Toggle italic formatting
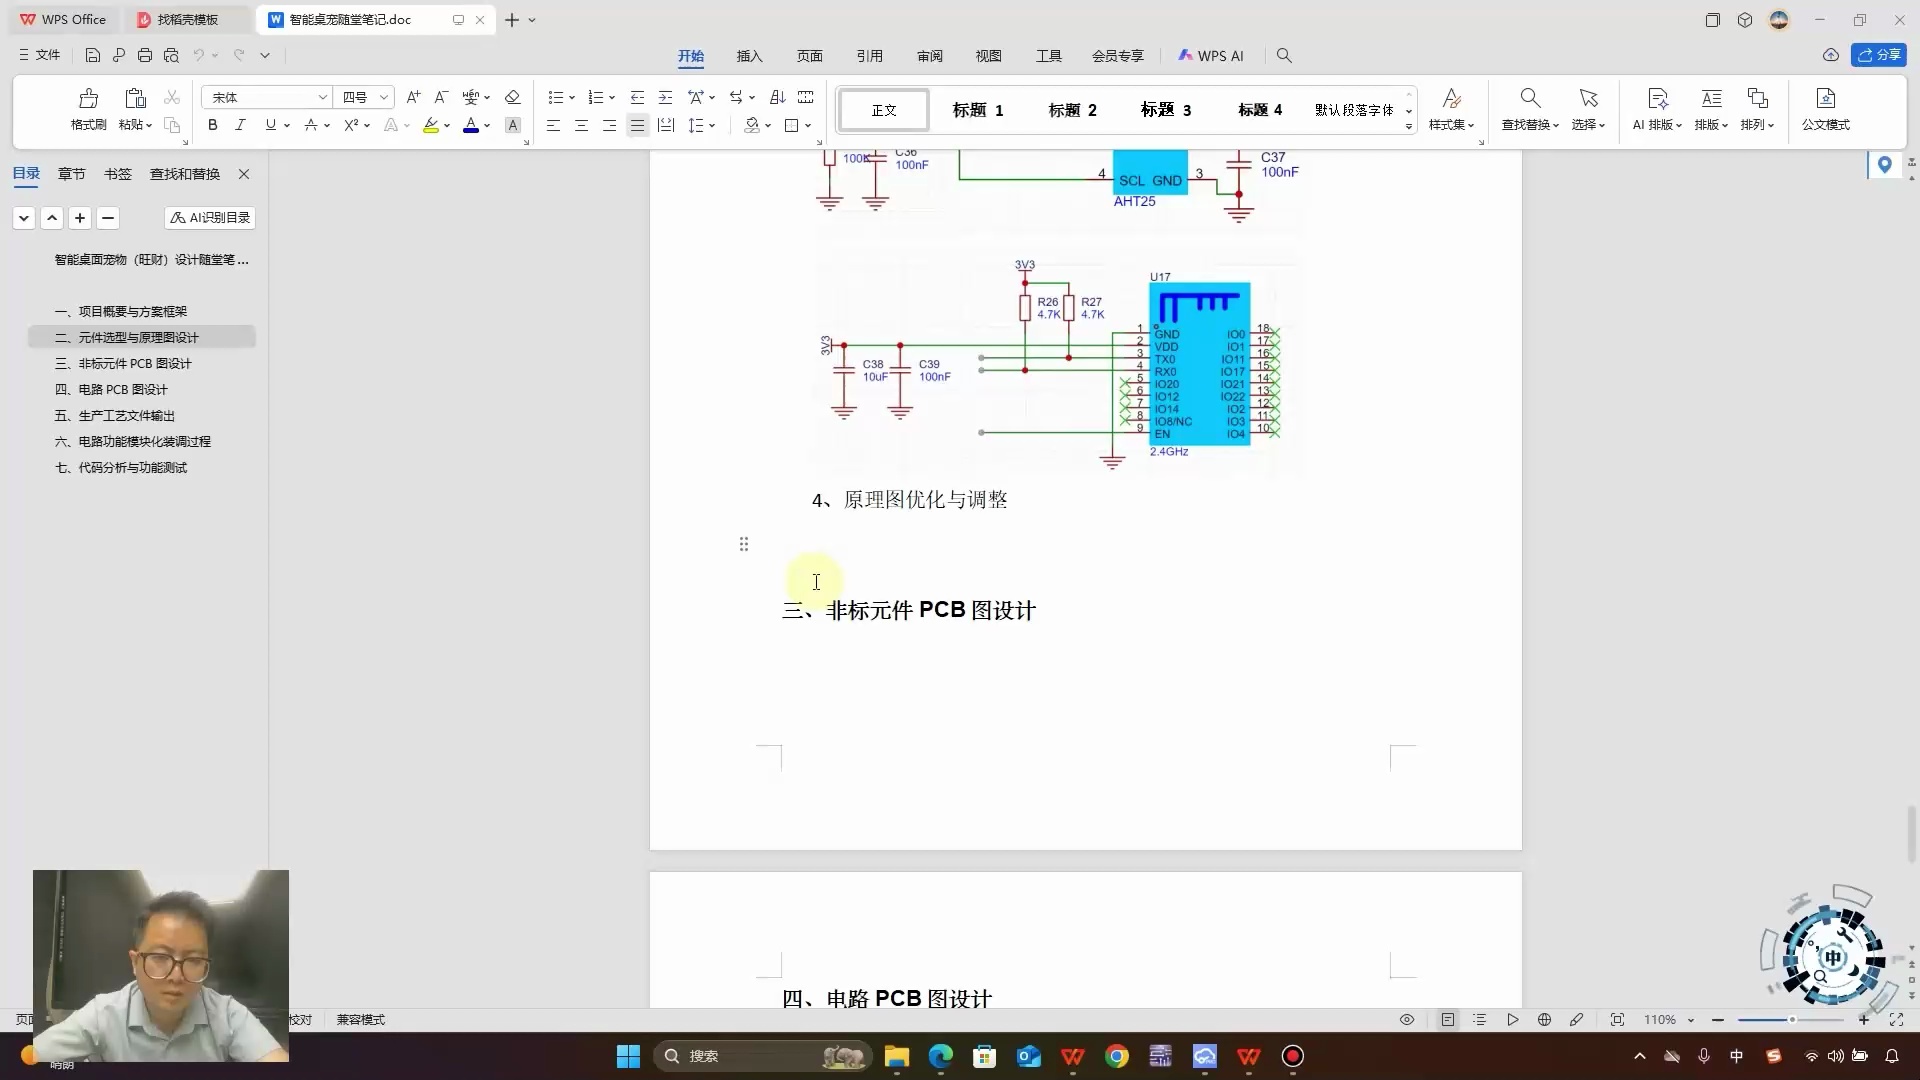Viewport: 1920px width, 1080px height. pyautogui.click(x=240, y=125)
